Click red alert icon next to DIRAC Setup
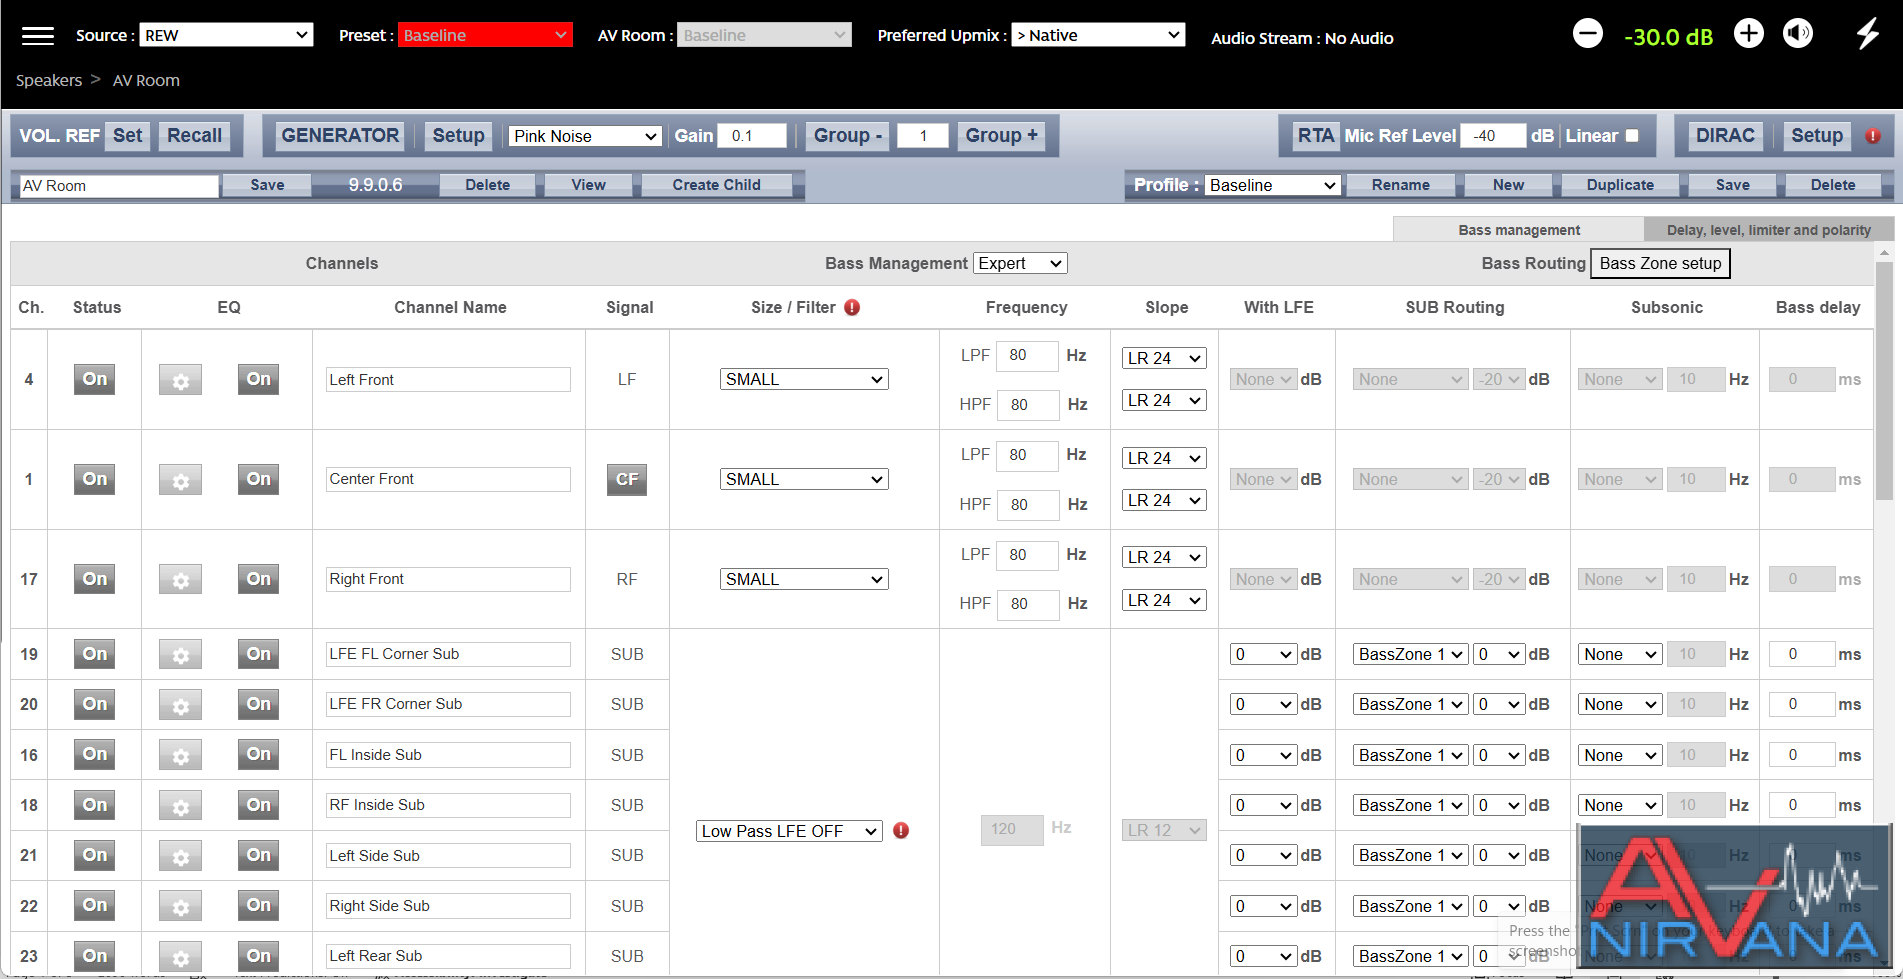Viewport: 1903px width, 979px height. (x=1873, y=136)
